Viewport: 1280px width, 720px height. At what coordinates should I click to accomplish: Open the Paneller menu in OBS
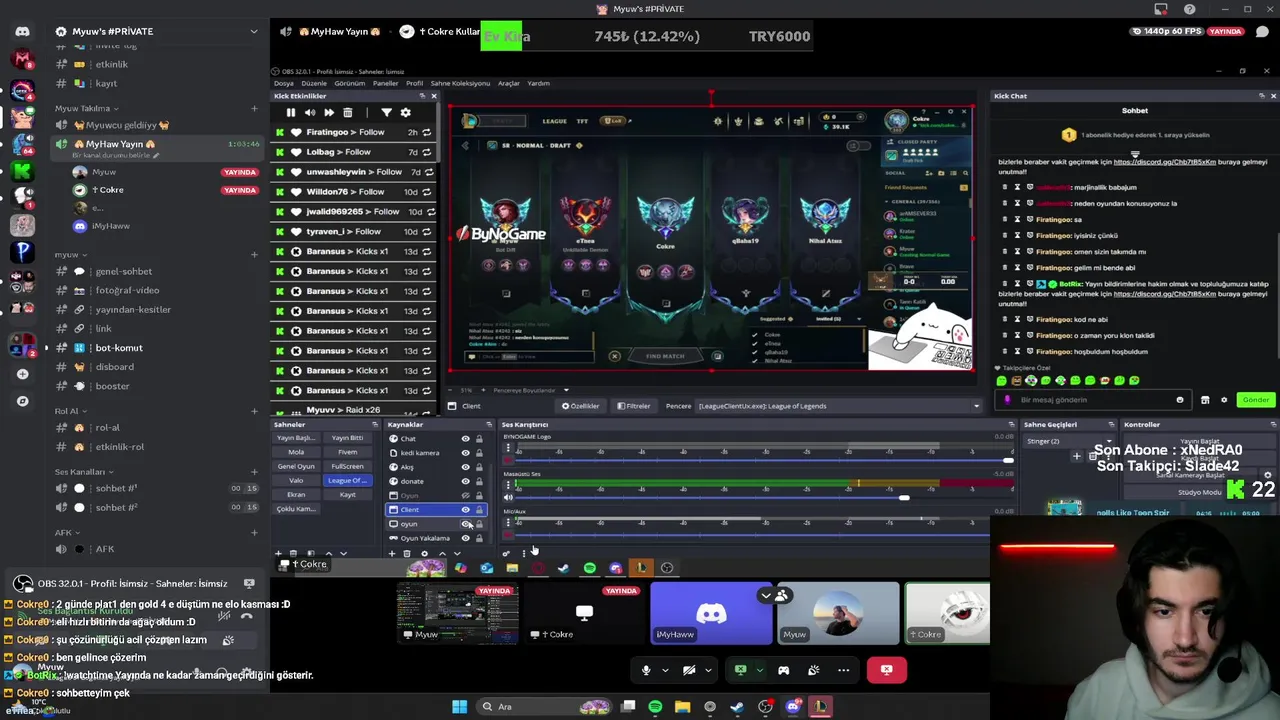click(x=385, y=83)
